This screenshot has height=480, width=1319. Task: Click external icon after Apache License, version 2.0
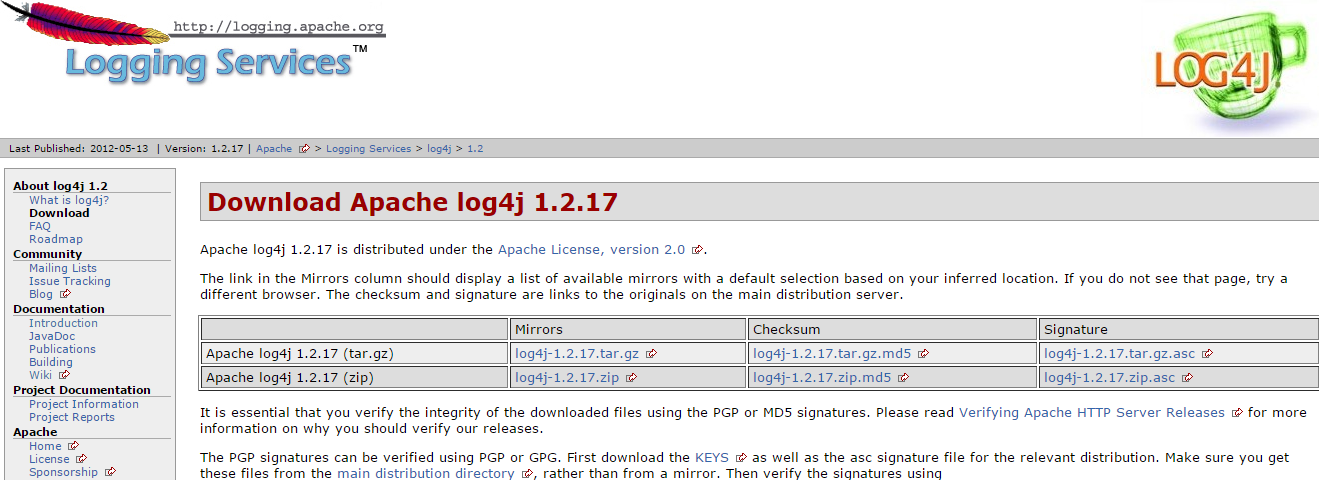(697, 250)
